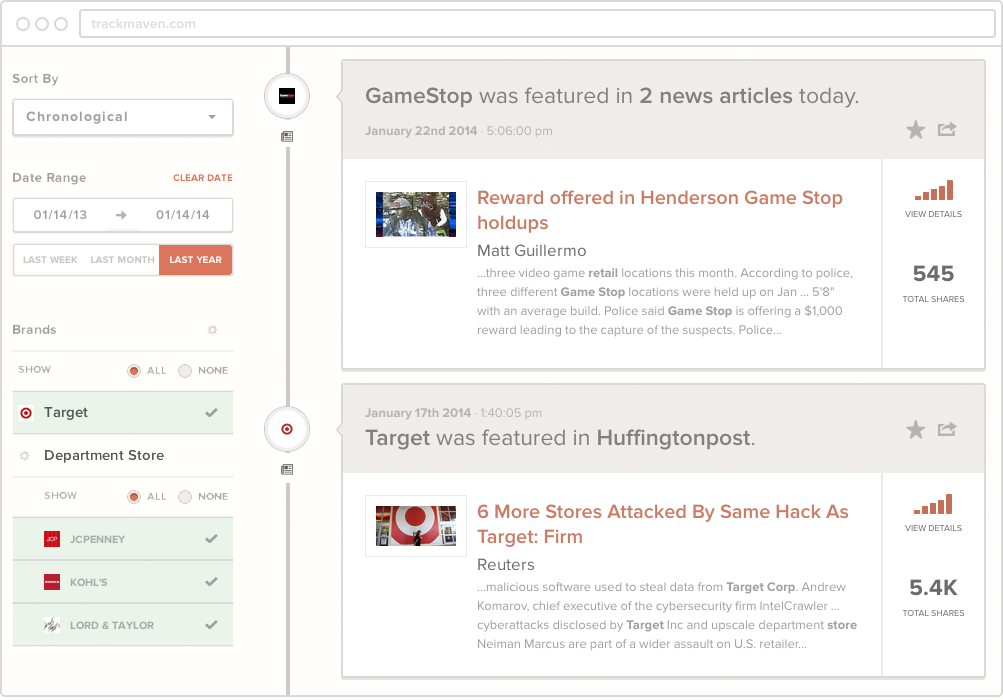Select ALL radio under Department Store Show
The image size is (1003, 700).
click(x=134, y=497)
